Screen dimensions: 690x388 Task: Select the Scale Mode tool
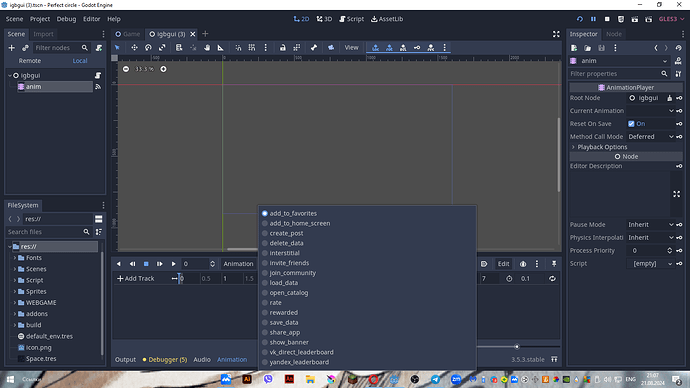(162, 48)
